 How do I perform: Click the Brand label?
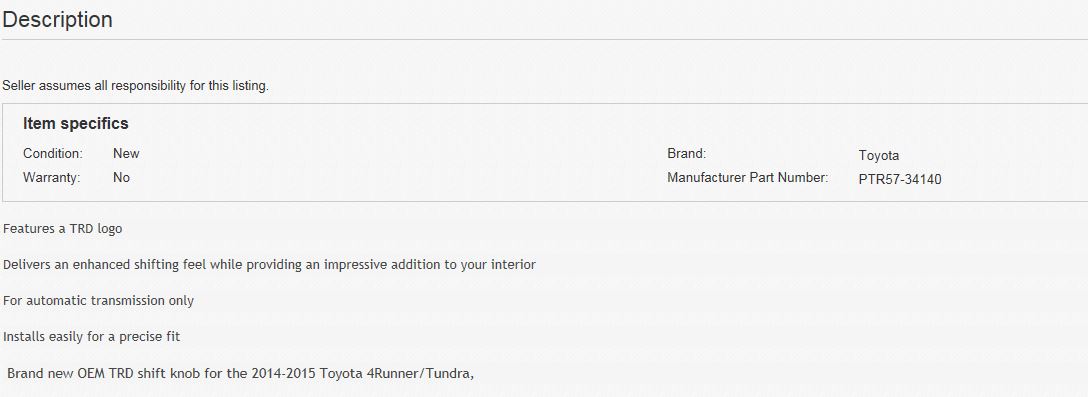pyautogui.click(x=686, y=153)
